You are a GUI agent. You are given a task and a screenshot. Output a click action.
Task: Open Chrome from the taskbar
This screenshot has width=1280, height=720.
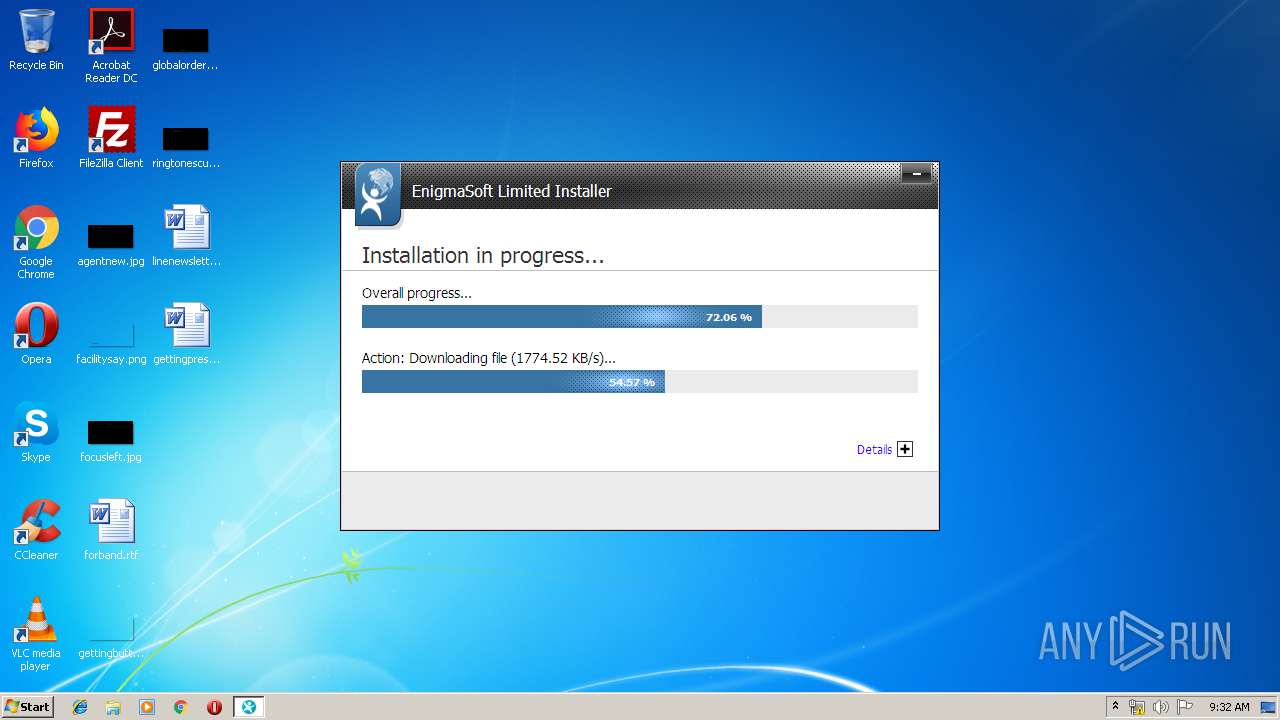[181, 707]
